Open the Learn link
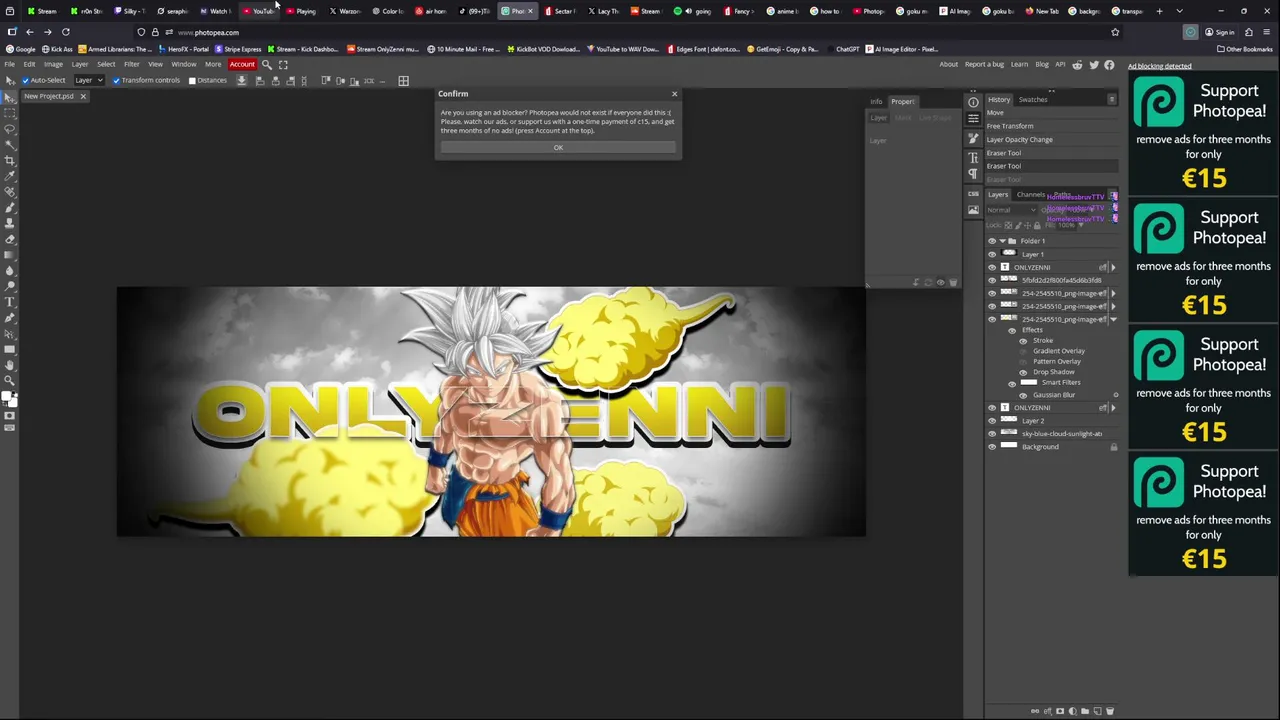Screen dimensions: 1280x720 (x=1019, y=64)
